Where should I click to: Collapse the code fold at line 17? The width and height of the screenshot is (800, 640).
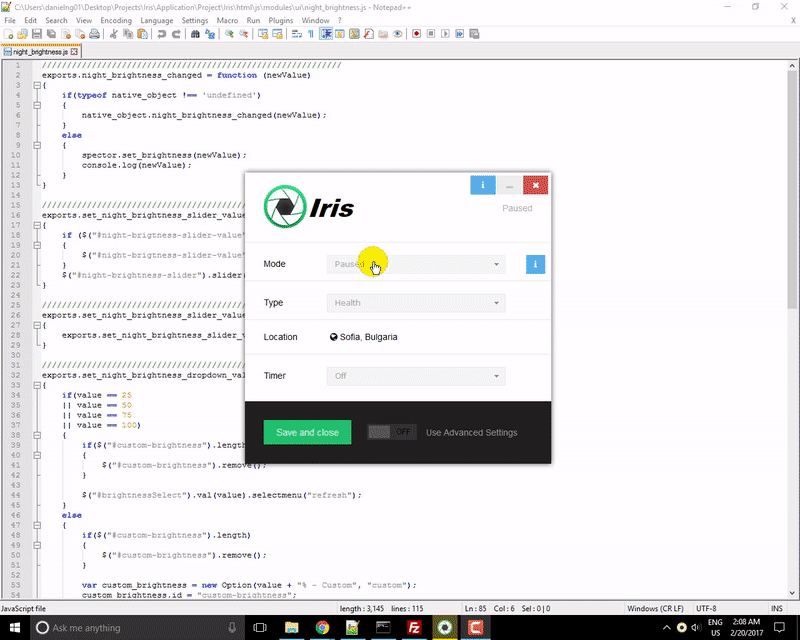37,225
